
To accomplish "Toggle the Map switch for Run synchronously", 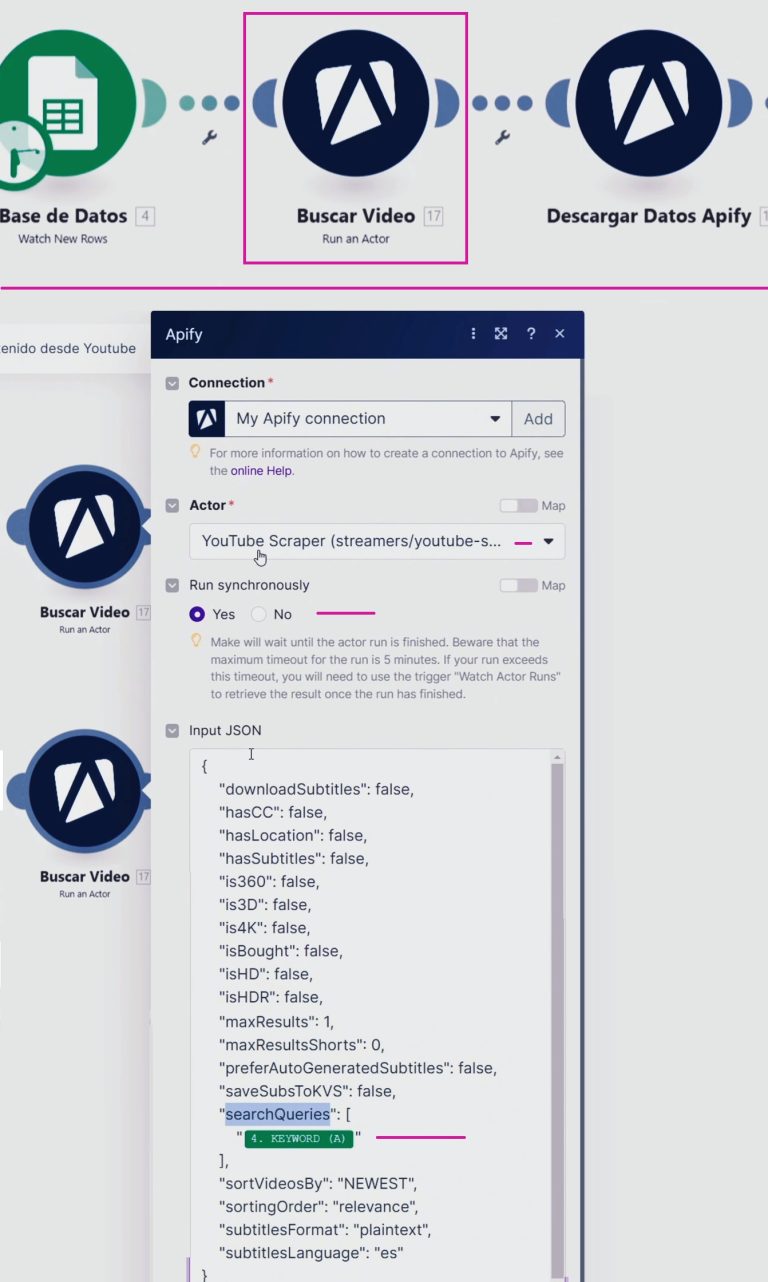I will [x=518, y=586].
